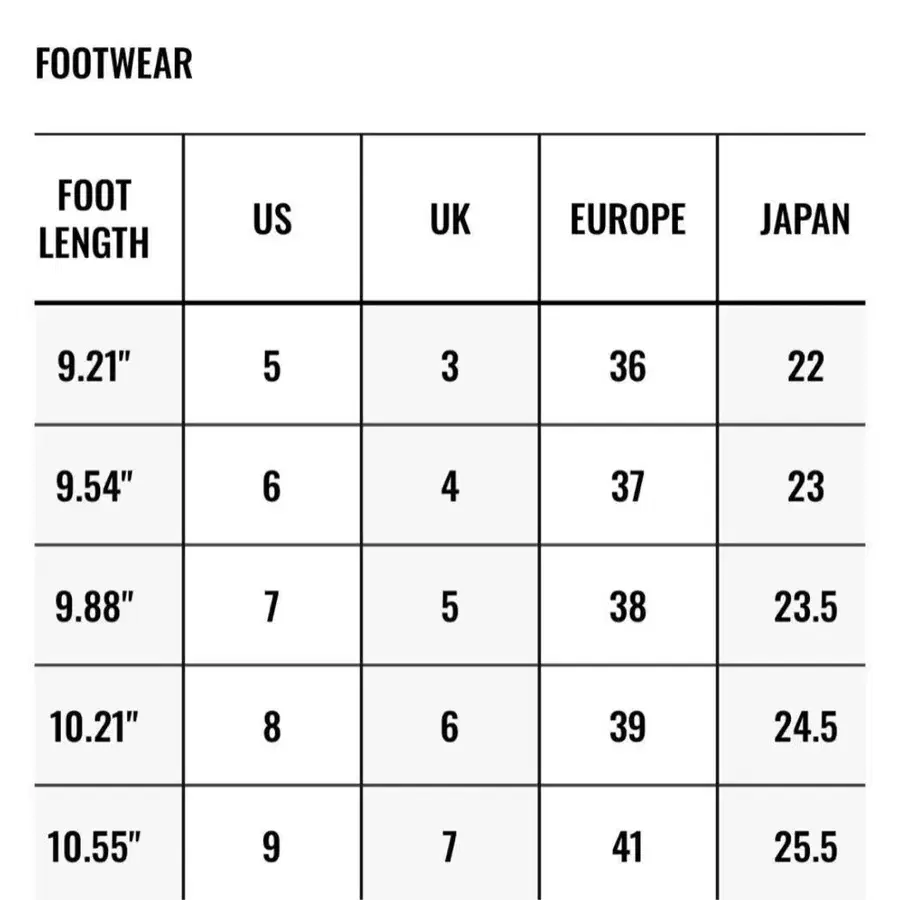Viewport: 900px width, 900px height.
Task: Click Europe size 41 cell
Action: pos(628,847)
